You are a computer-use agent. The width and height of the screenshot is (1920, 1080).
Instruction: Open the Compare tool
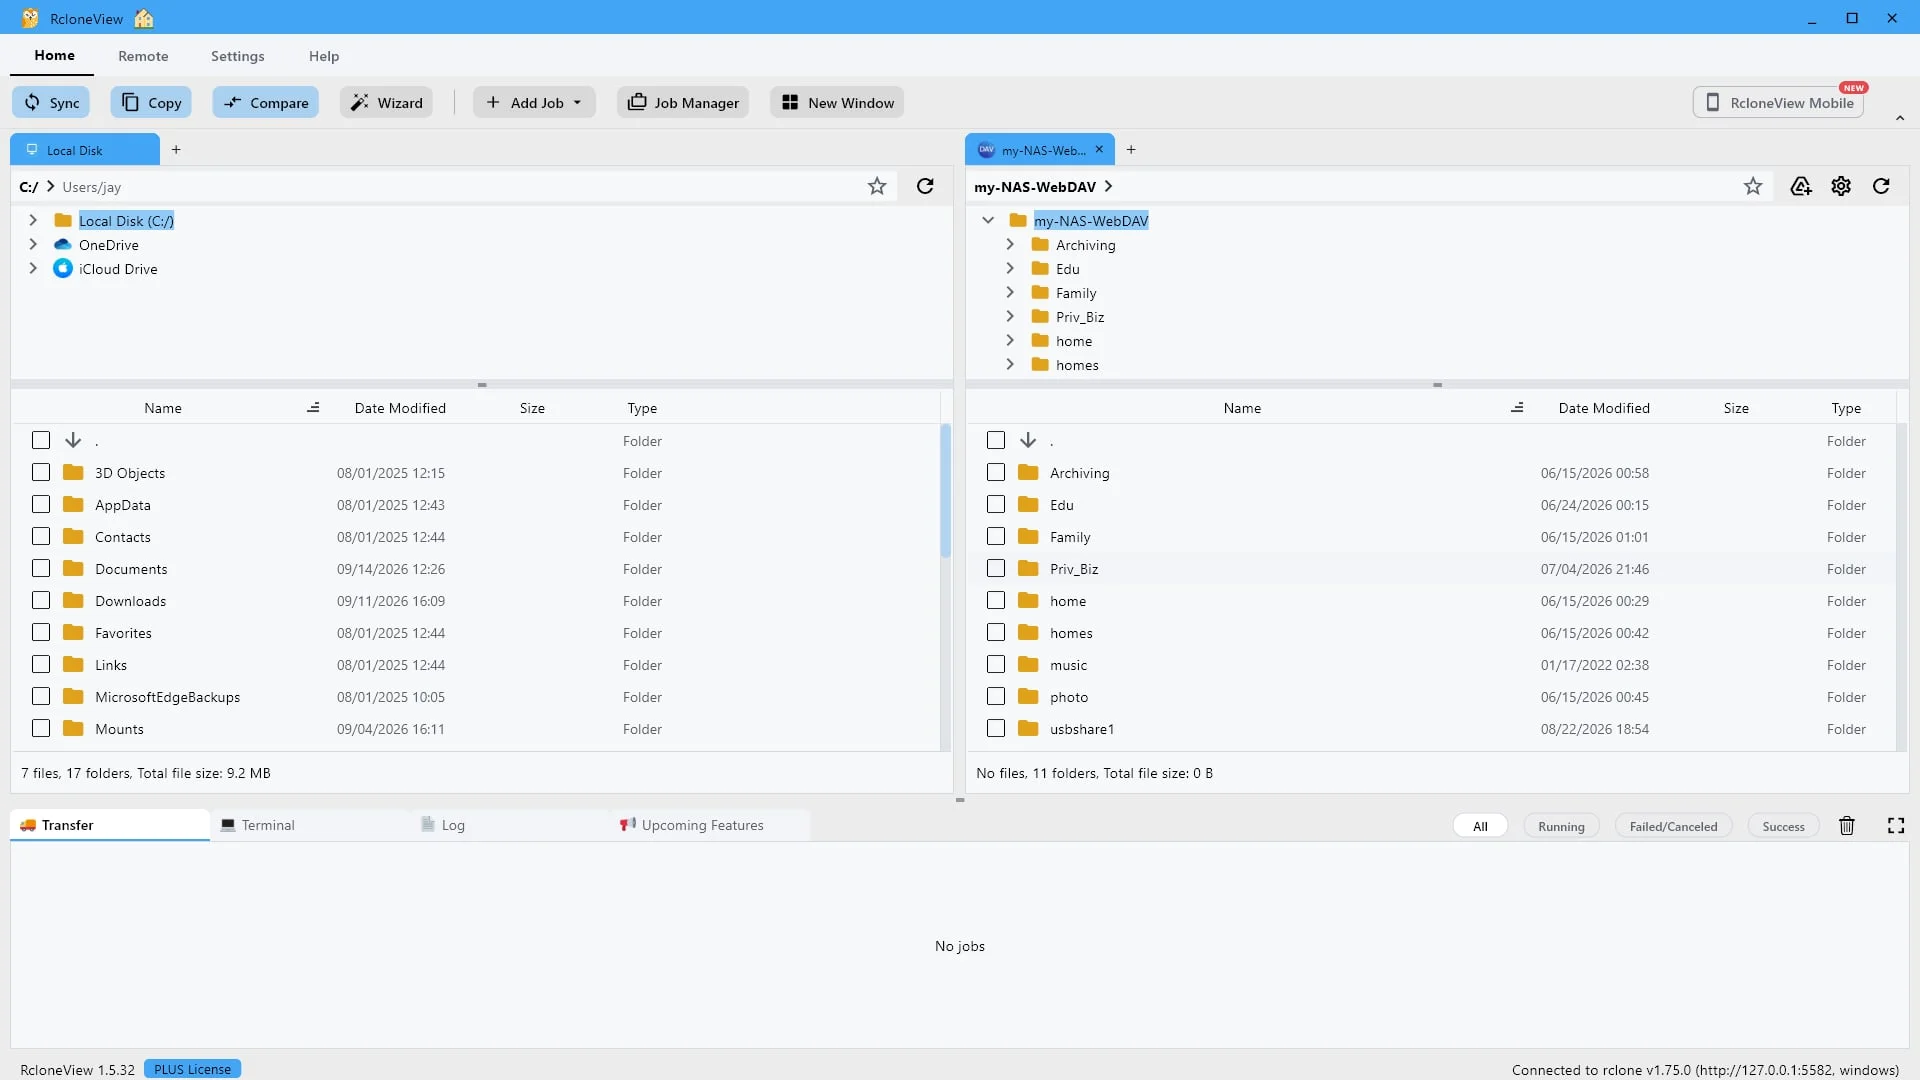coord(265,102)
